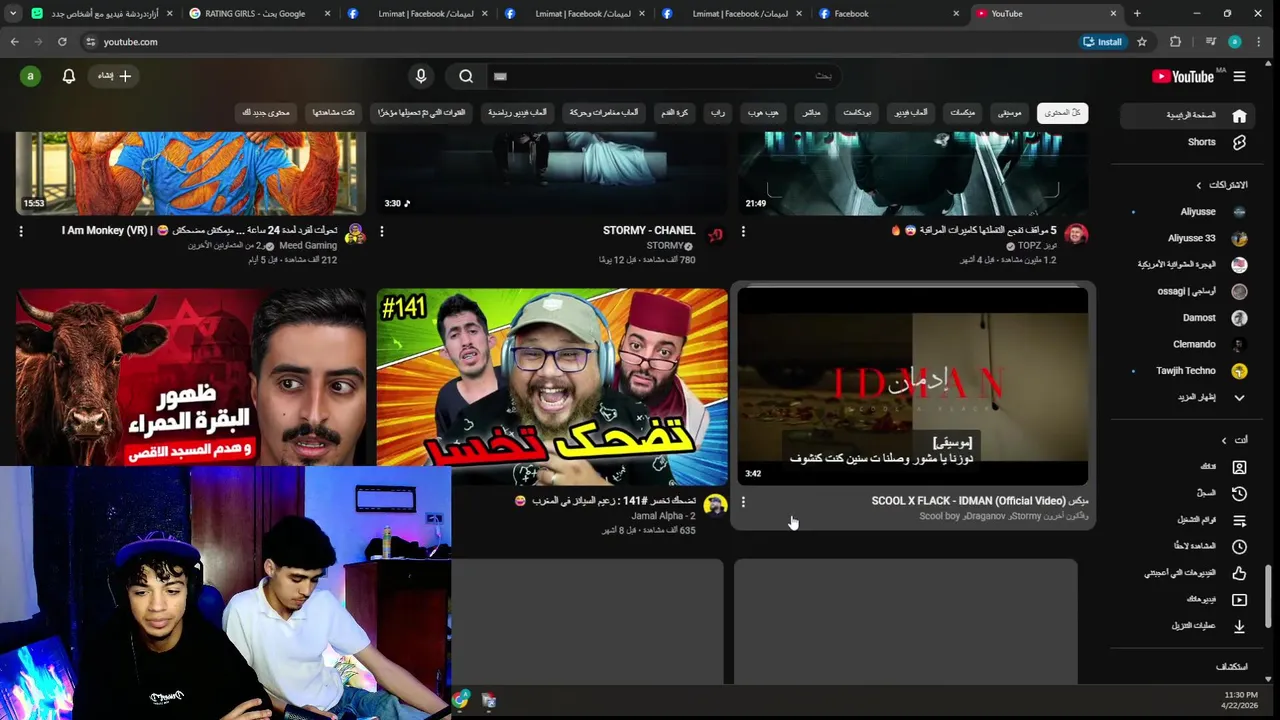
Task: Open options menu for SCOOL X FLACK IDMAN
Action: point(743,502)
